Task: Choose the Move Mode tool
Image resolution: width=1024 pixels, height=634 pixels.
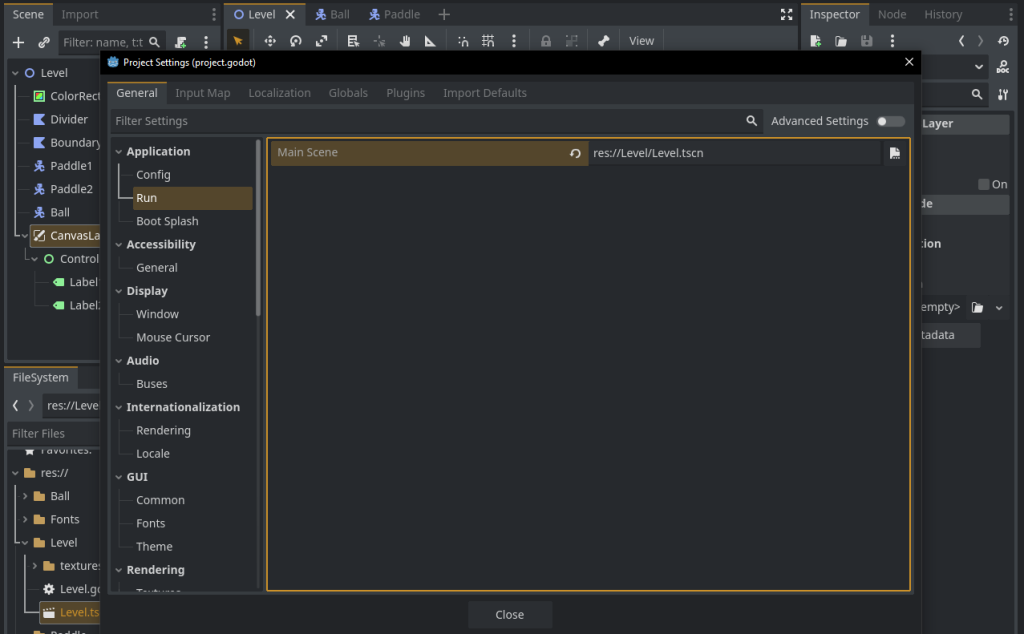Action: (x=269, y=41)
